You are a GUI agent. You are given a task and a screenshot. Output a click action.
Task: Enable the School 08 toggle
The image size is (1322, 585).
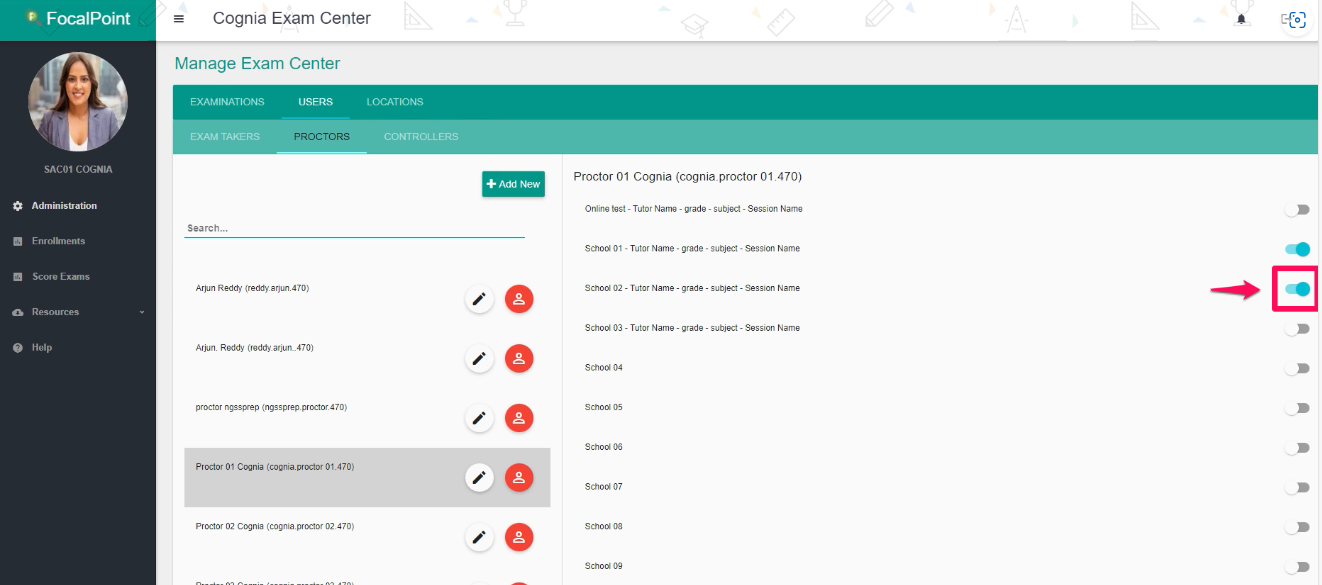pyautogui.click(x=1297, y=527)
